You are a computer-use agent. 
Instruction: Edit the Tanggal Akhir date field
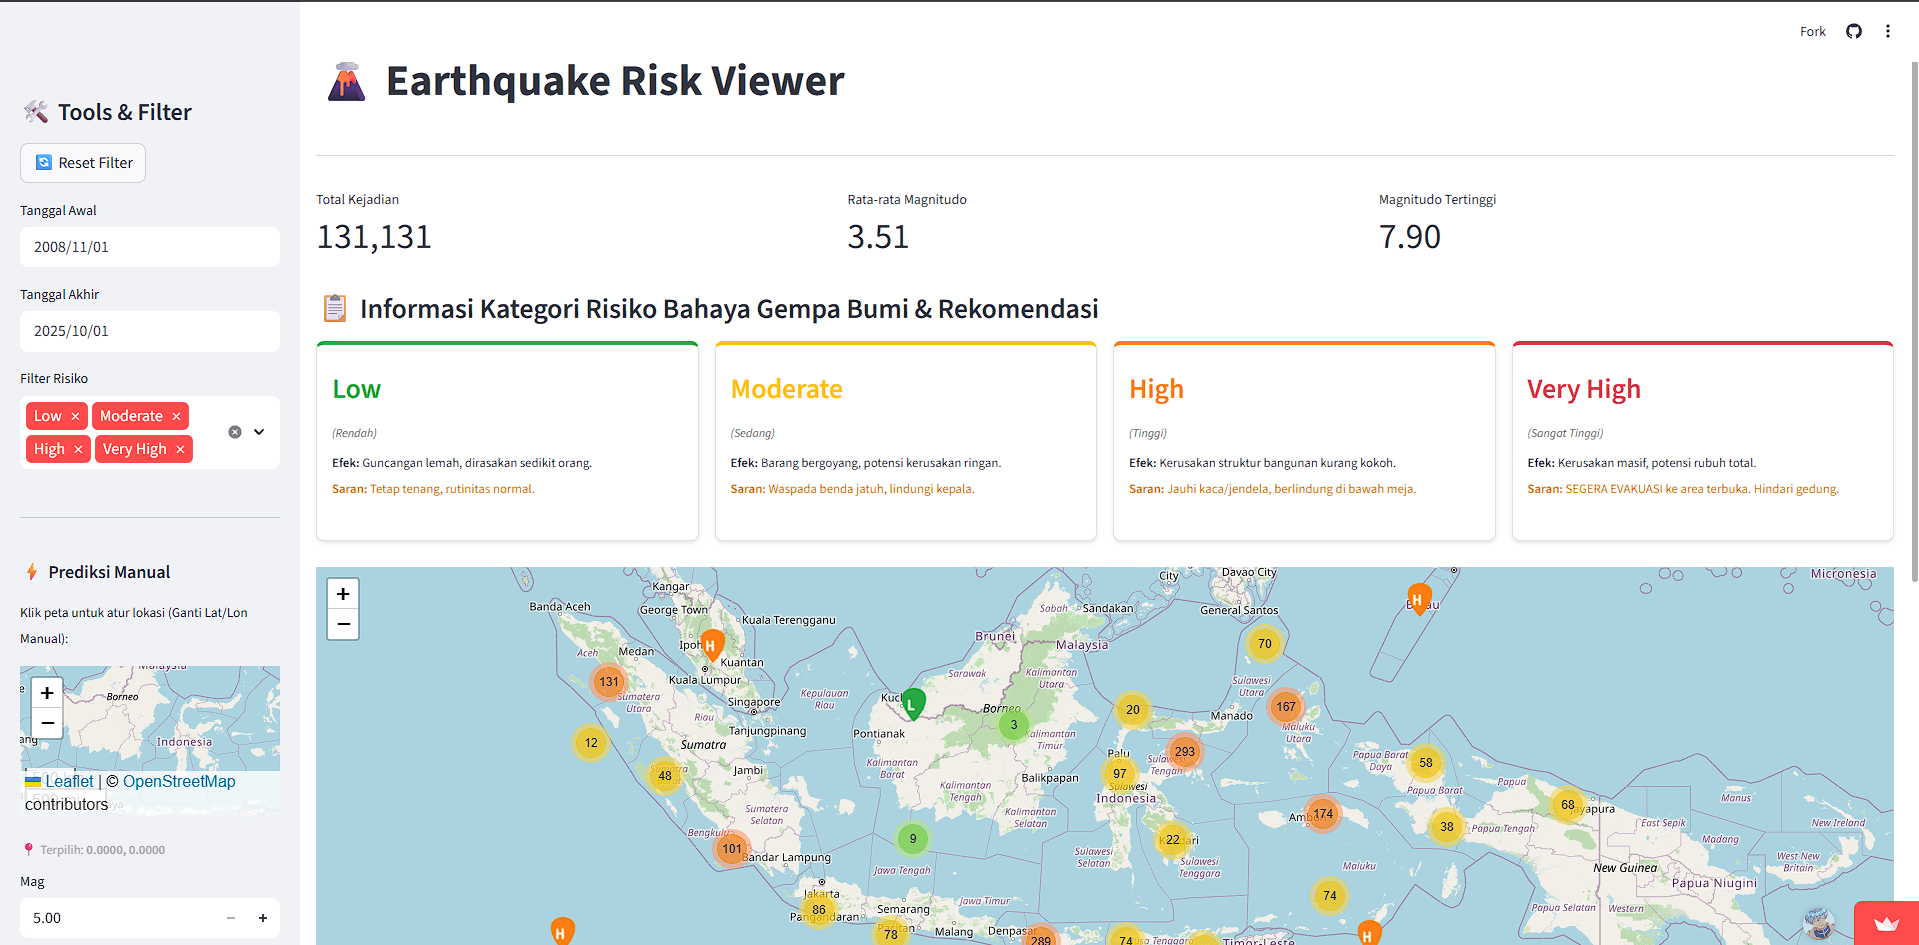[150, 331]
